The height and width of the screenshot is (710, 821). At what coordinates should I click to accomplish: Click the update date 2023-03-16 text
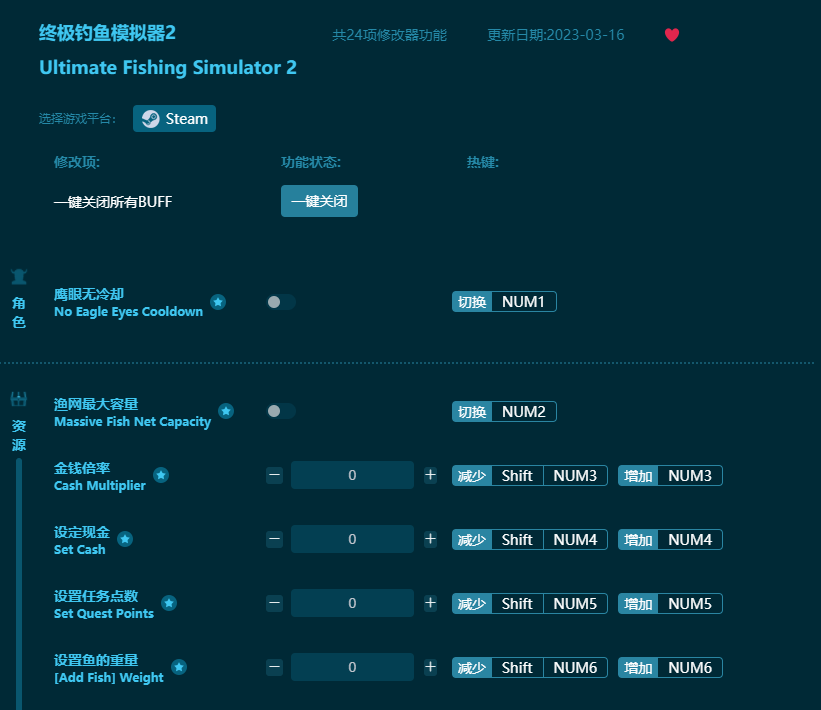pyautogui.click(x=556, y=35)
